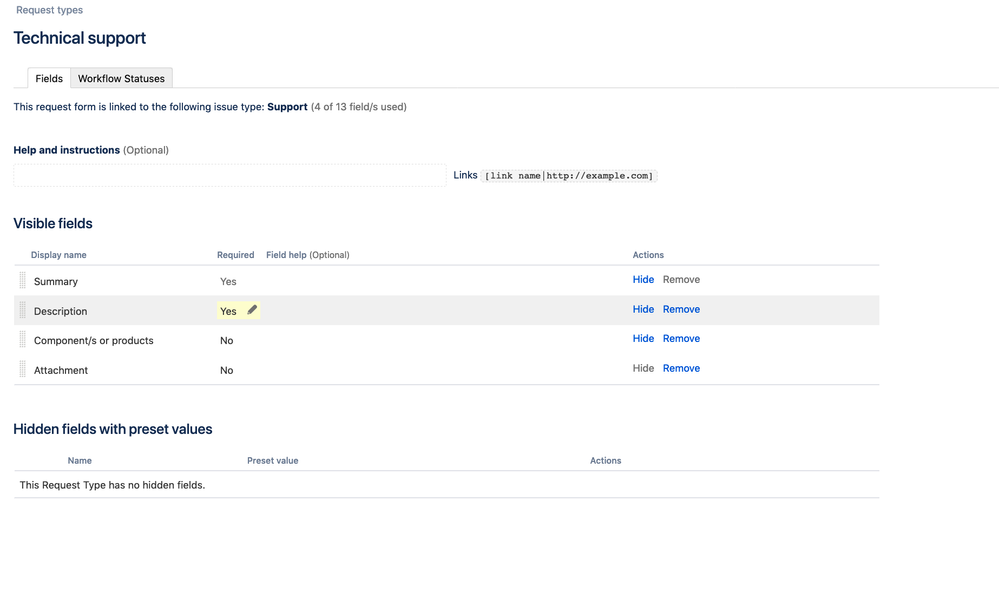Switch to the Fields tab
999x594 pixels.
(49, 78)
